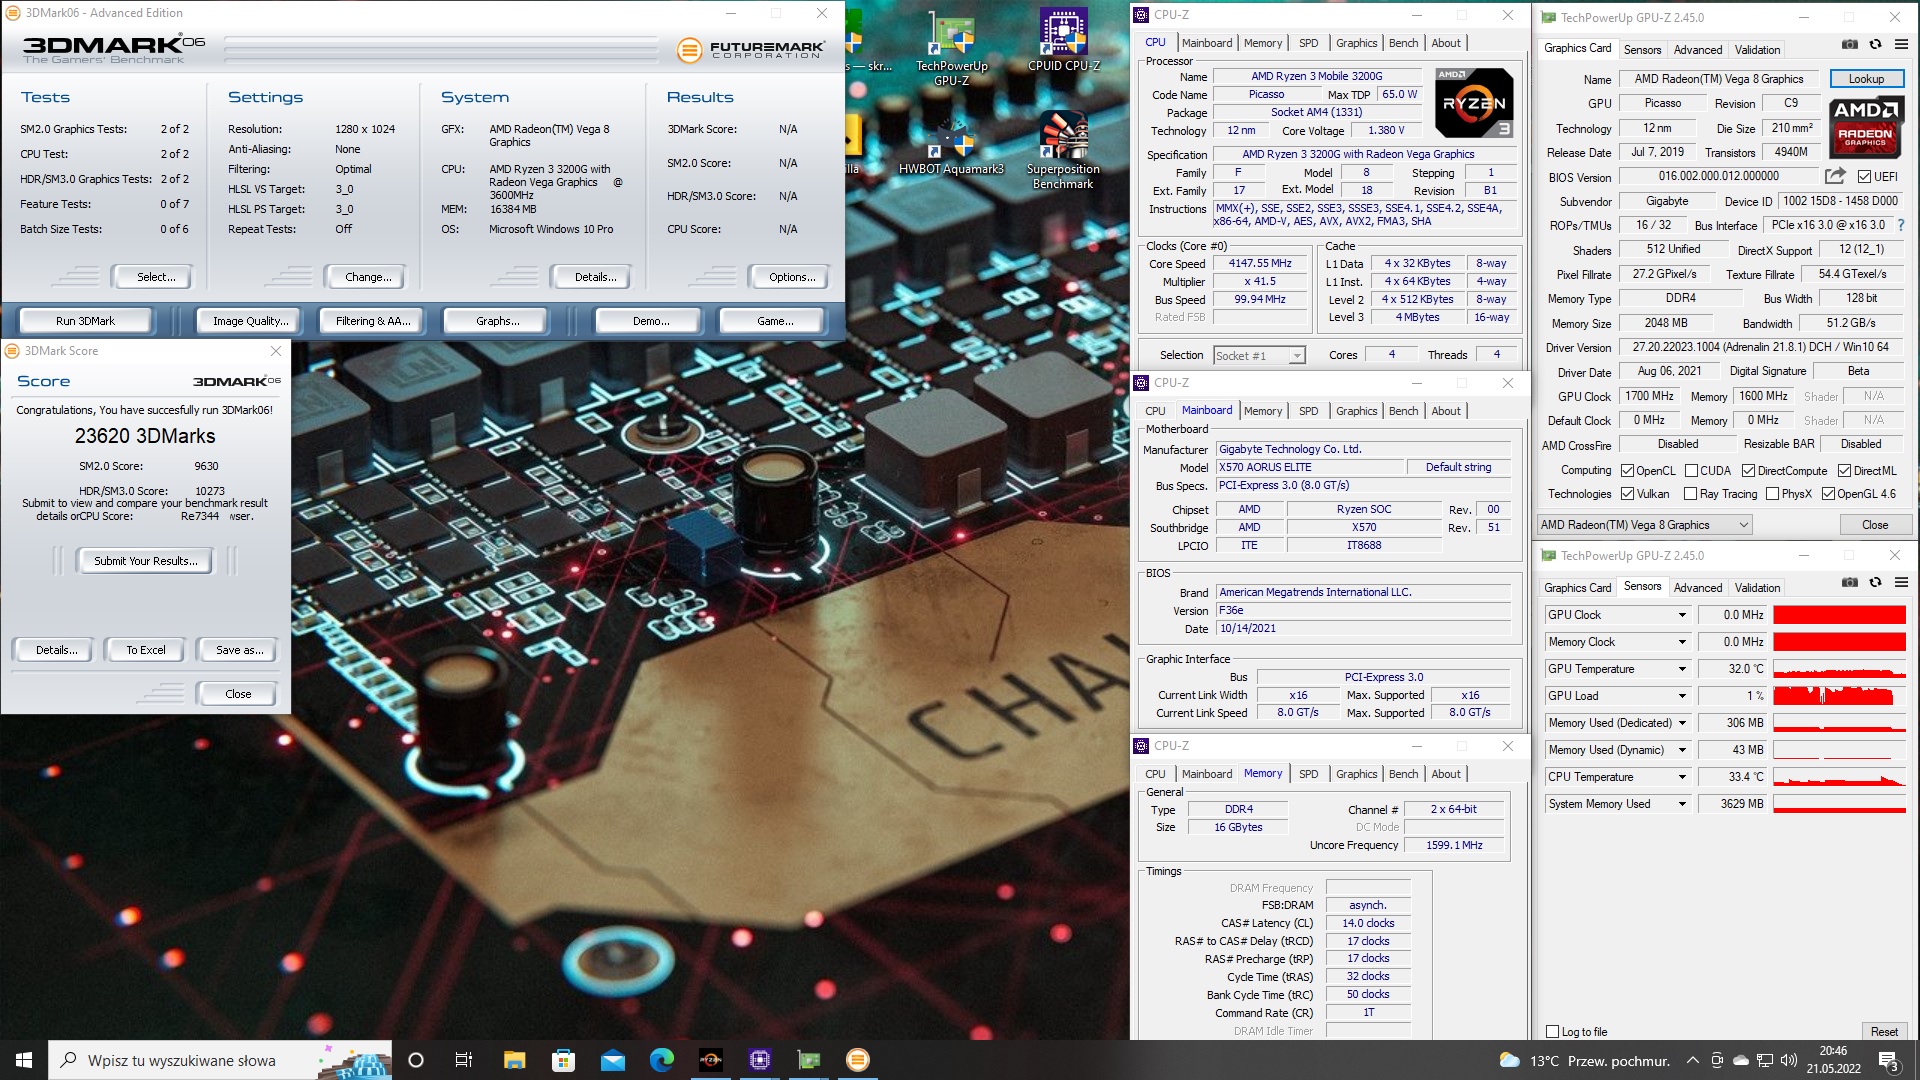This screenshot has height=1080, width=1920.
Task: Click Run 3DMark button
Action: pos(85,321)
